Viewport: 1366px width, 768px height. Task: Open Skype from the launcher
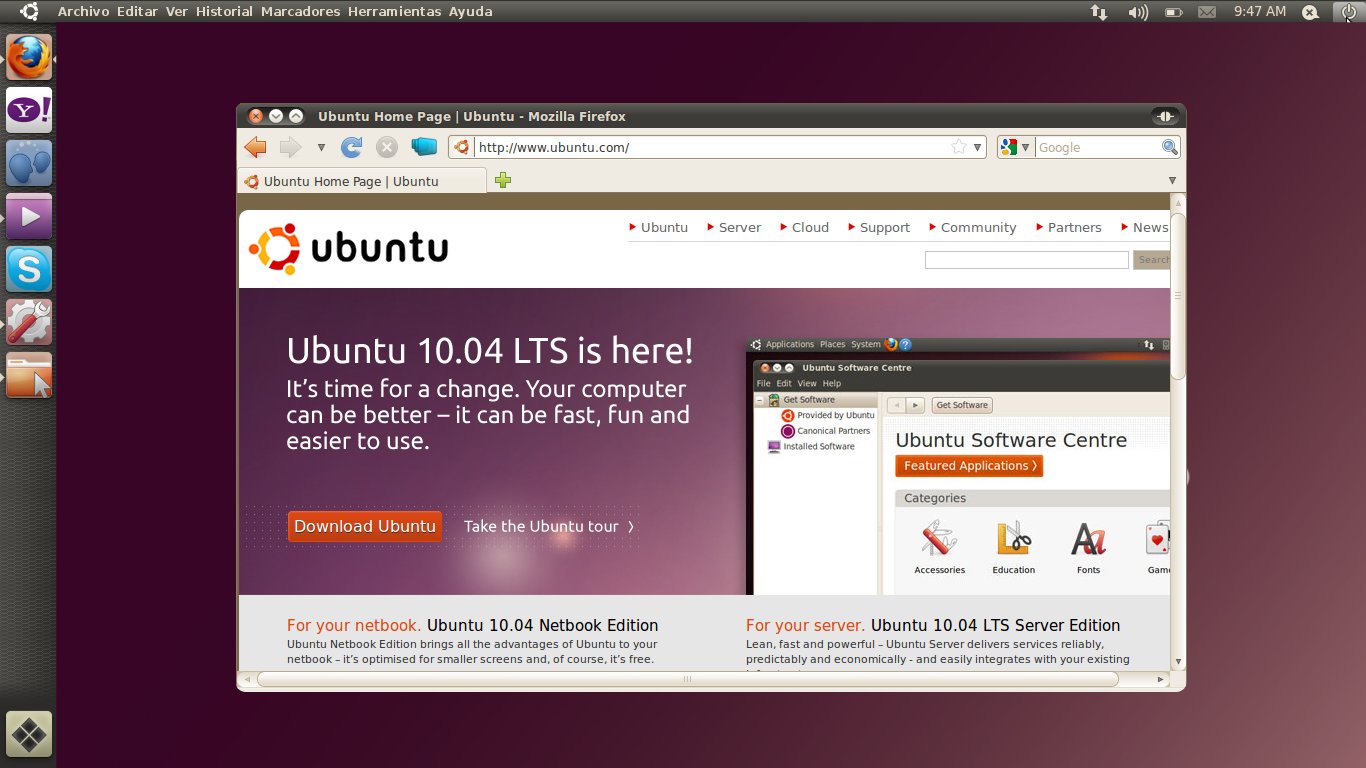point(29,269)
